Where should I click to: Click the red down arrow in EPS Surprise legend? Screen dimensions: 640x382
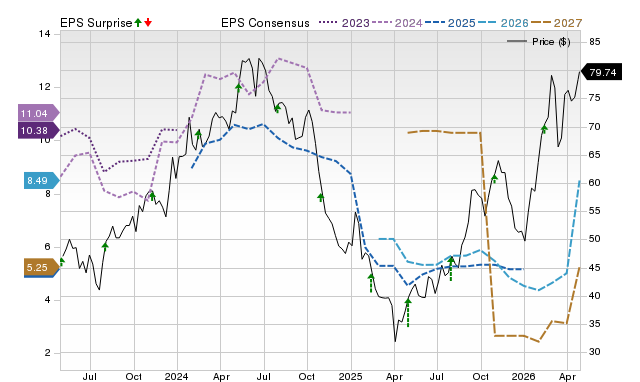pyautogui.click(x=148, y=22)
